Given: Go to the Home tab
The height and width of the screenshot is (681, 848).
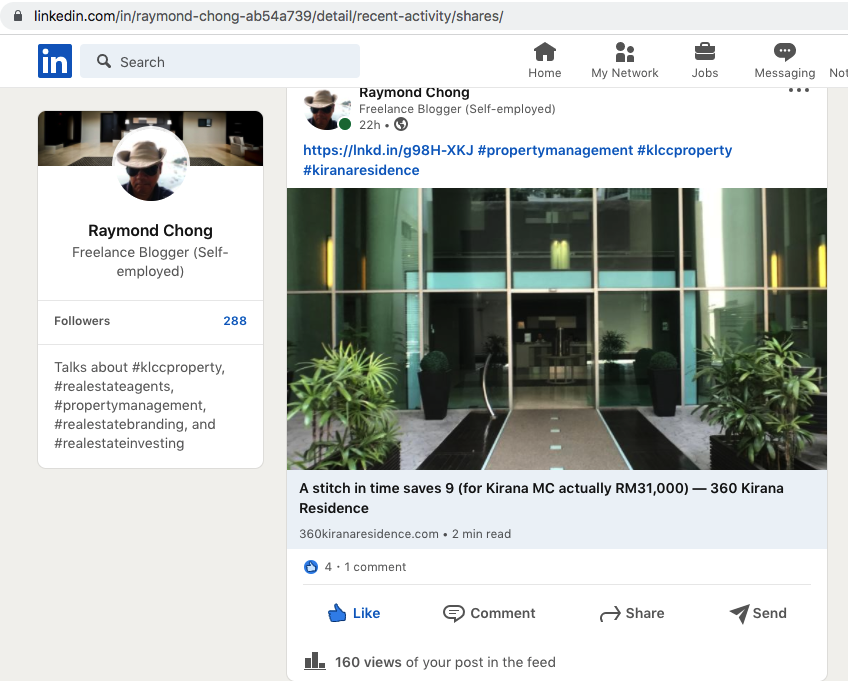Looking at the screenshot, I should tap(545, 61).
